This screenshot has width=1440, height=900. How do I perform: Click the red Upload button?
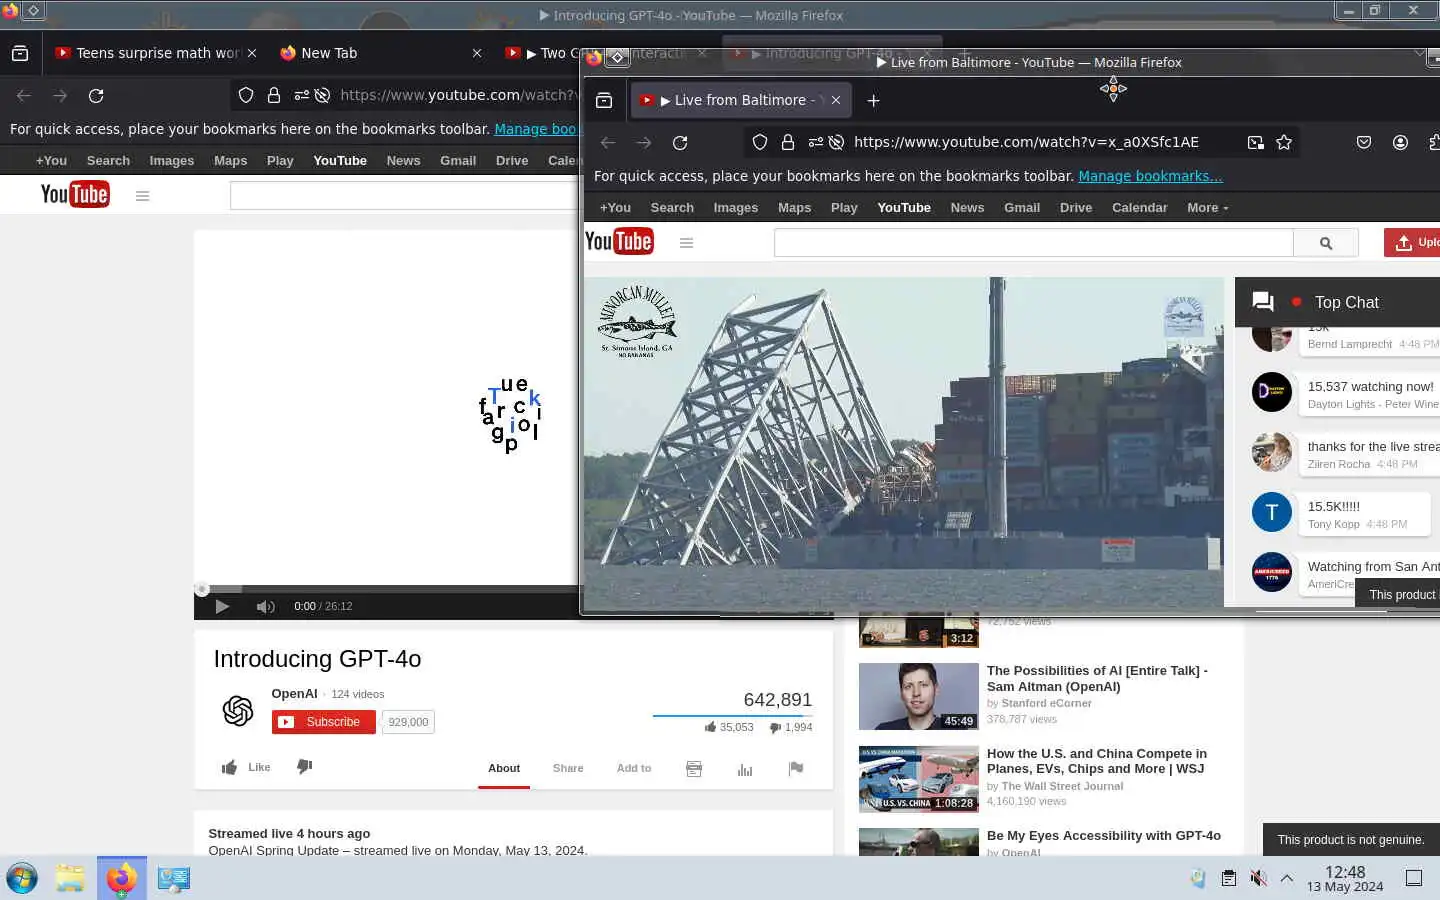tap(1412, 242)
